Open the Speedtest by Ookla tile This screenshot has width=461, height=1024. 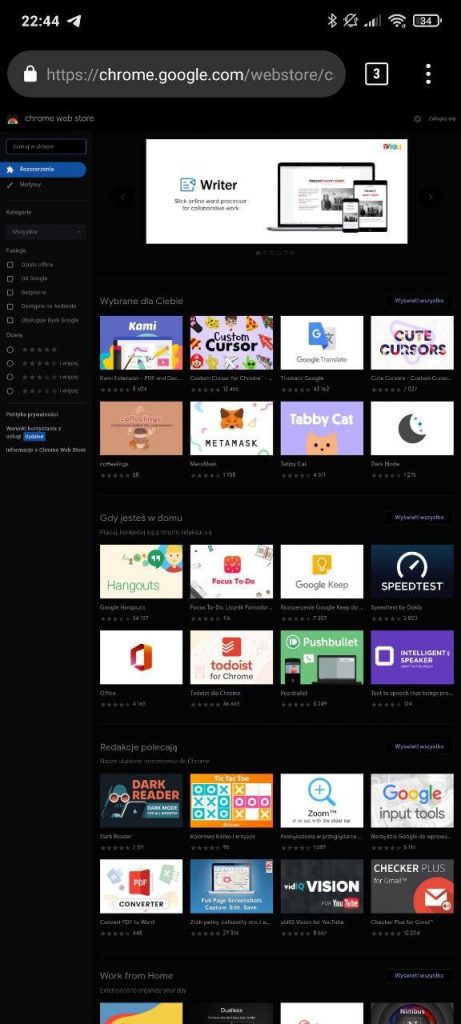click(412, 571)
